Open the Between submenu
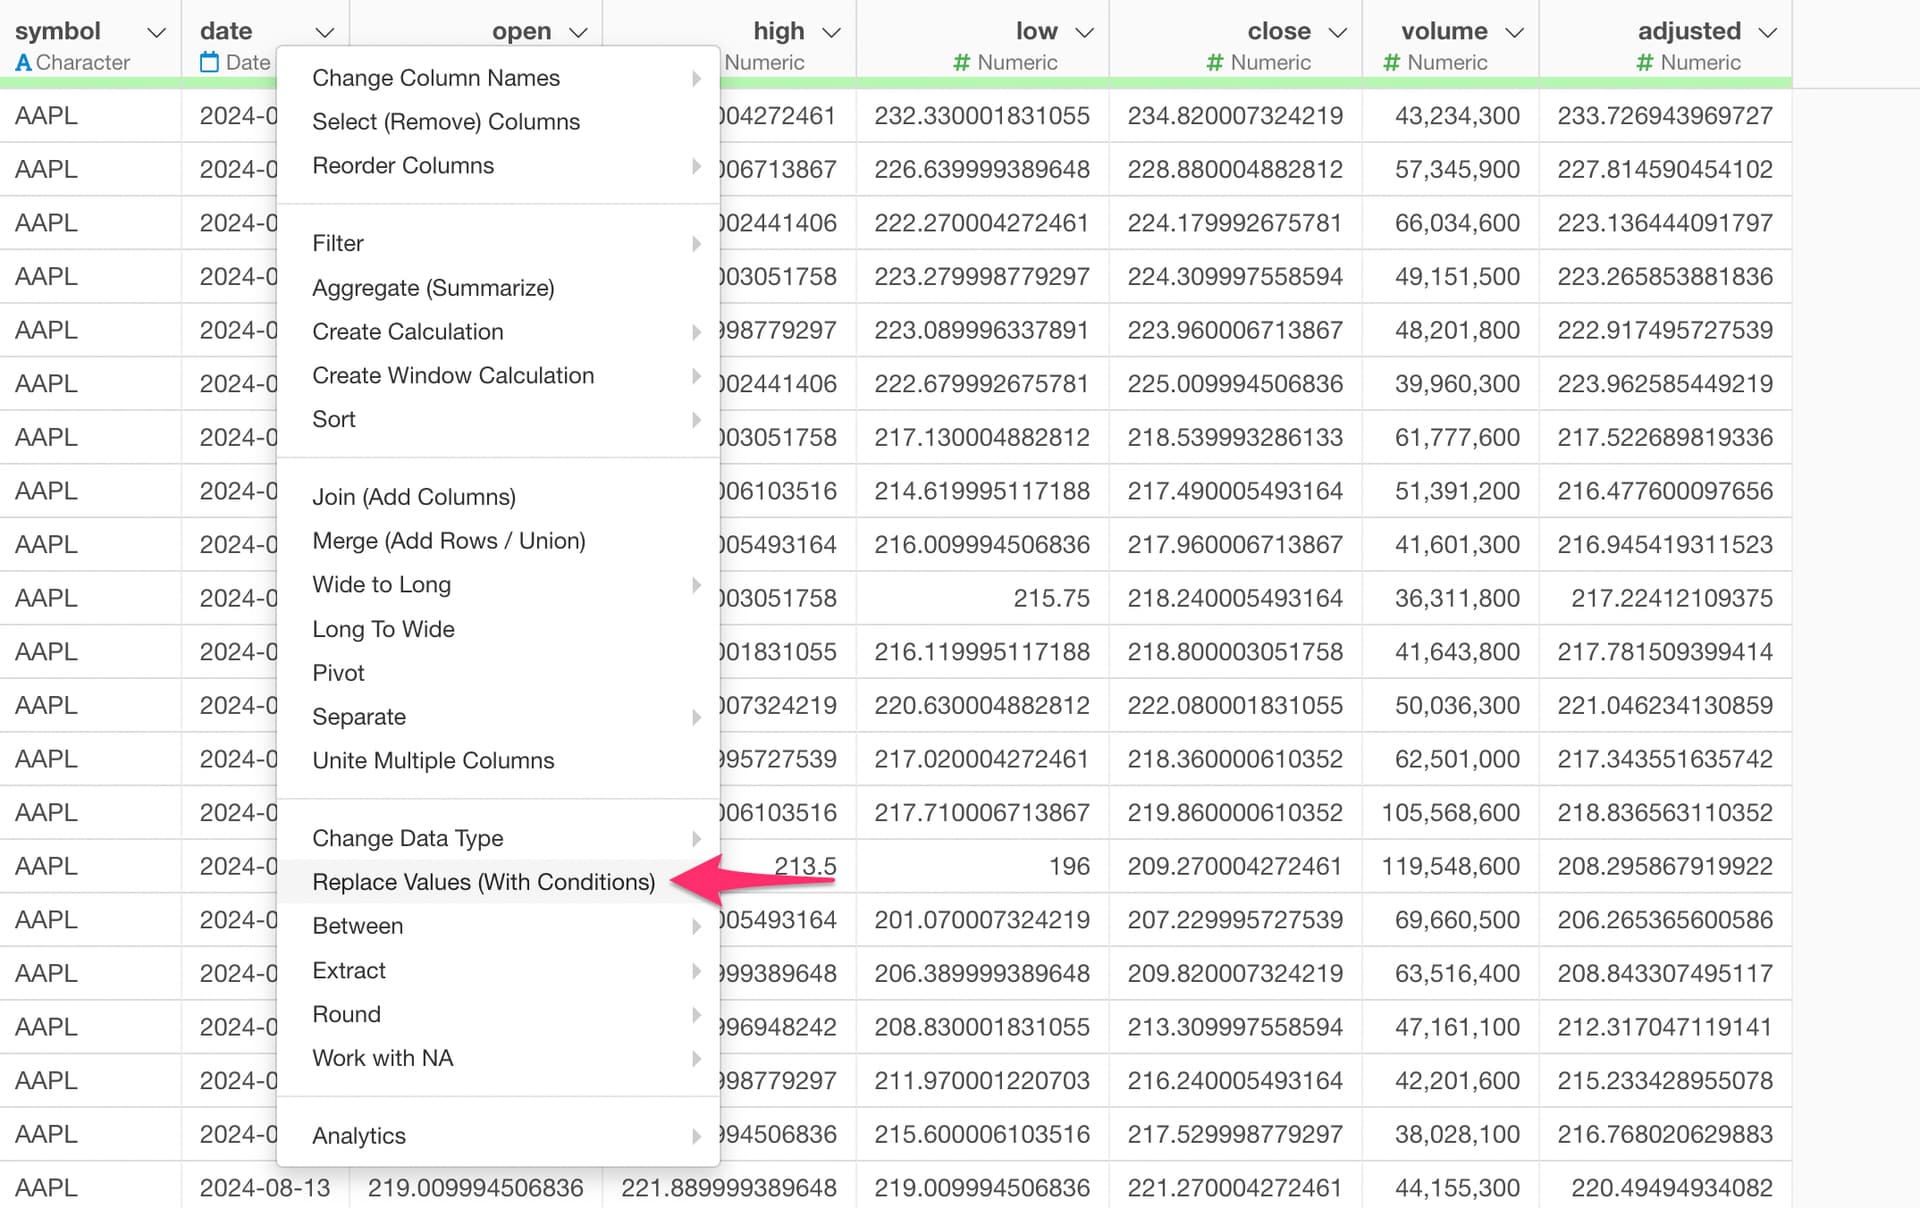This screenshot has height=1208, width=1920. 498,926
